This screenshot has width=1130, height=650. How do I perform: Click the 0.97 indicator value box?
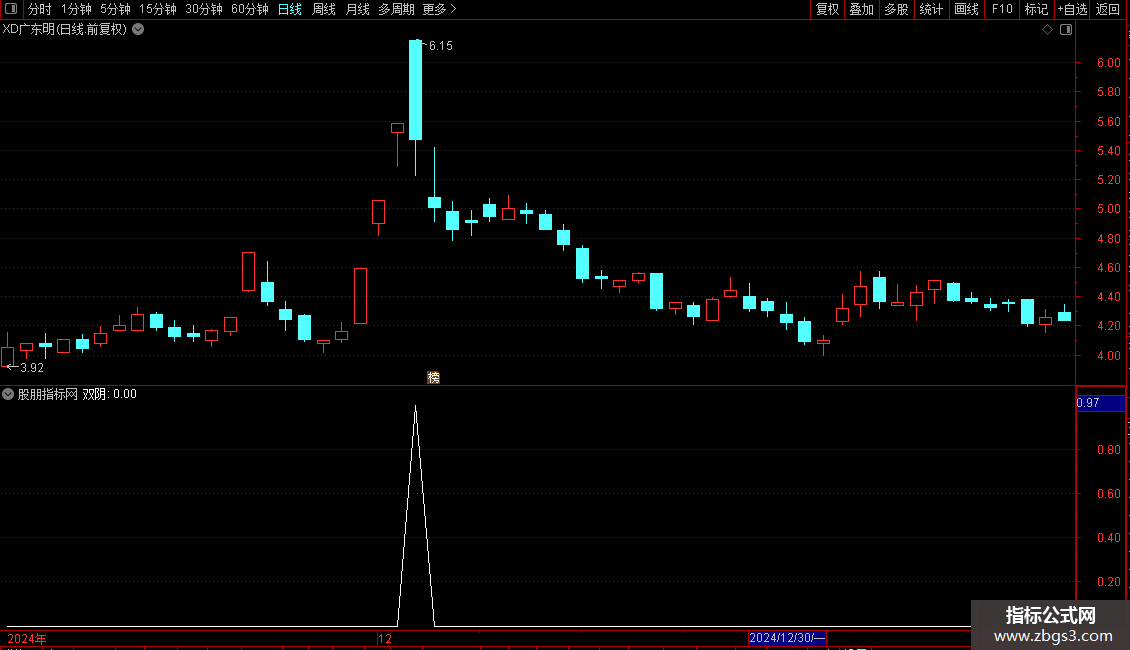pyautogui.click(x=1100, y=403)
